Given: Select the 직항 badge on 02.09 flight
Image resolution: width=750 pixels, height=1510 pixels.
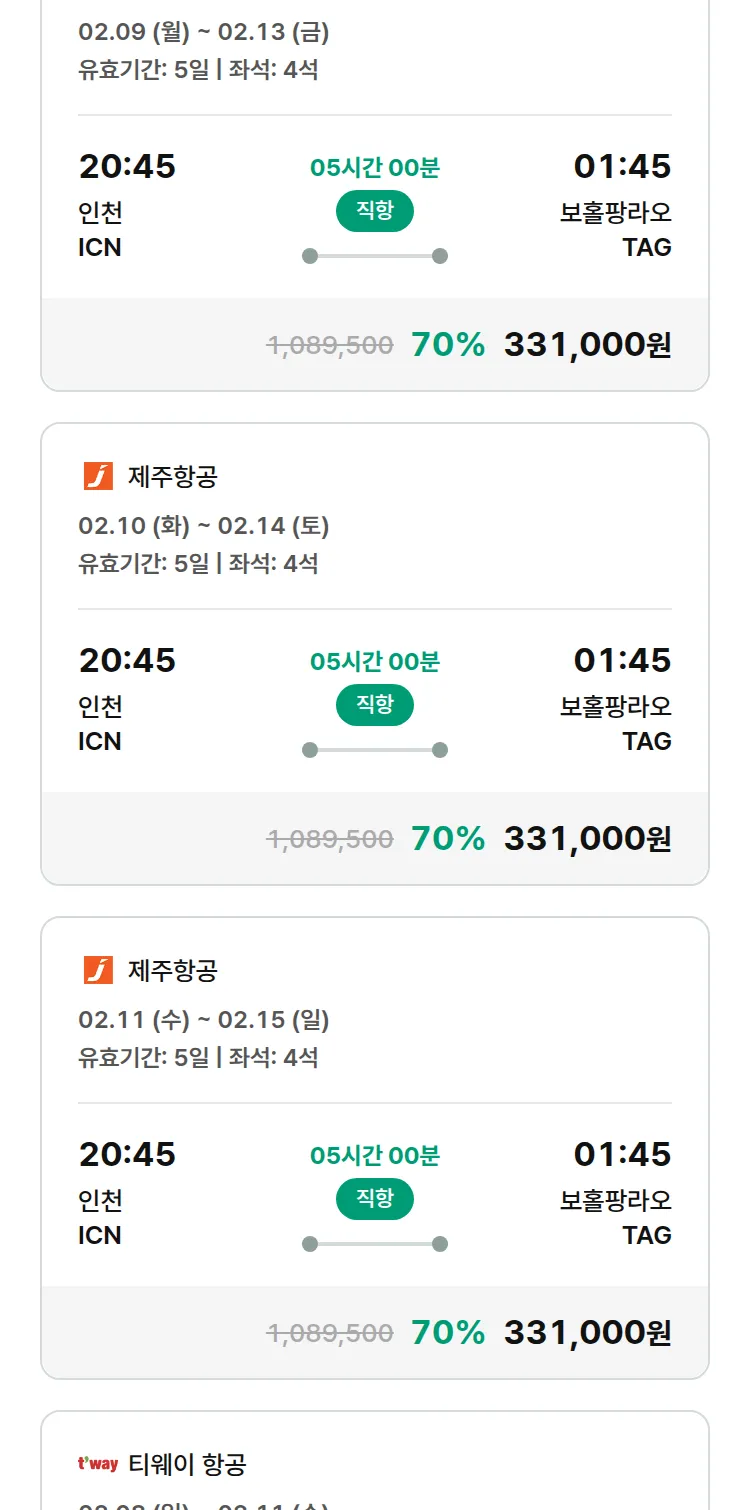Looking at the screenshot, I should [x=374, y=211].
